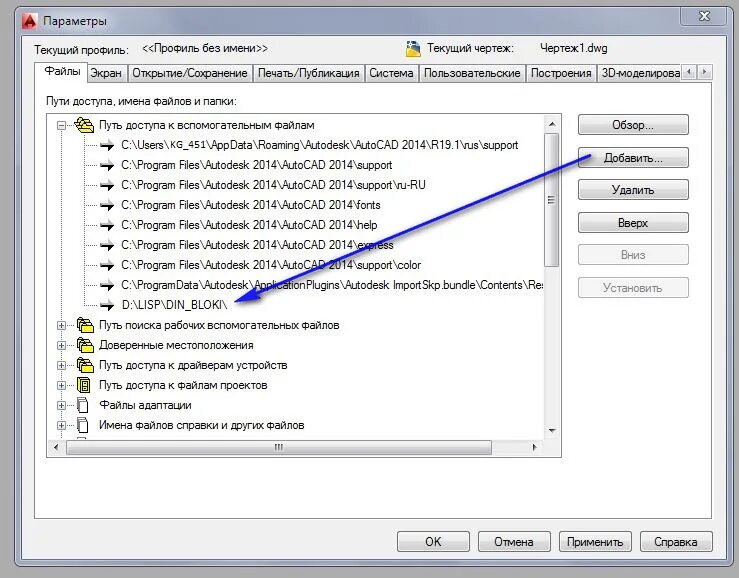Confirm with the OK button
Viewport: 739px width, 578px height.
[x=433, y=542]
